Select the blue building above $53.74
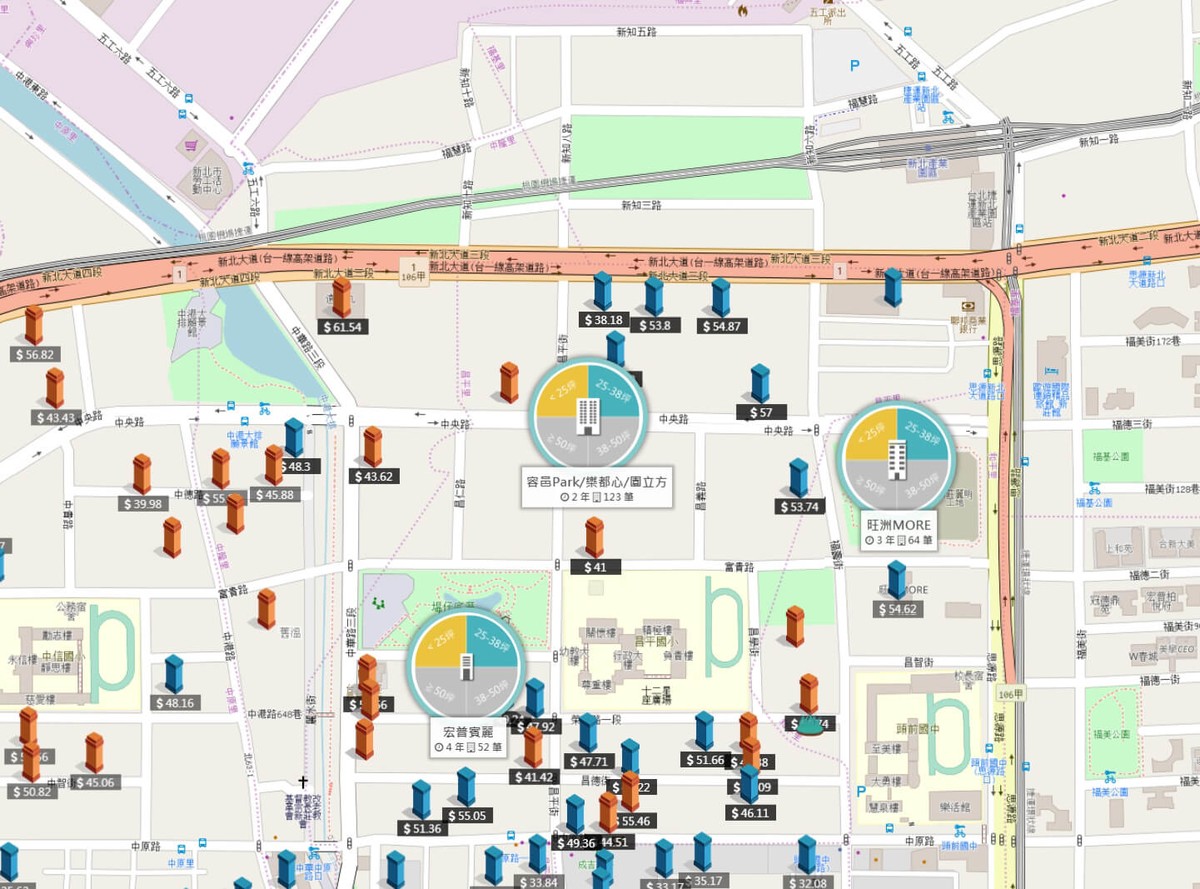 pos(798,478)
